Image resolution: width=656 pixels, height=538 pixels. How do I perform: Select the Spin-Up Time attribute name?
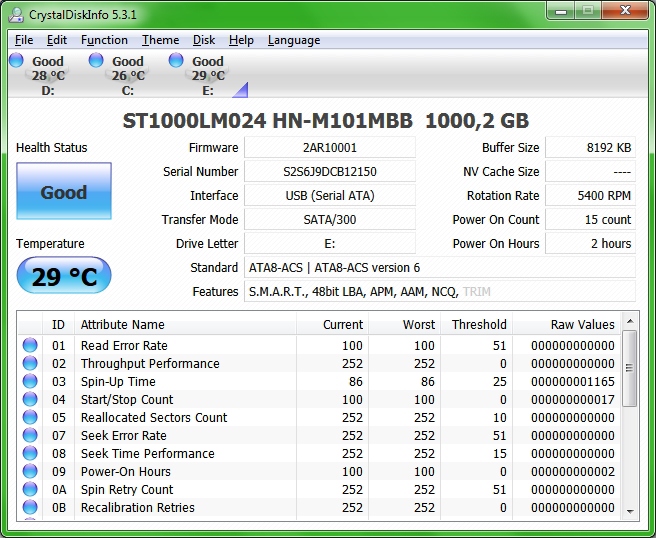(118, 382)
